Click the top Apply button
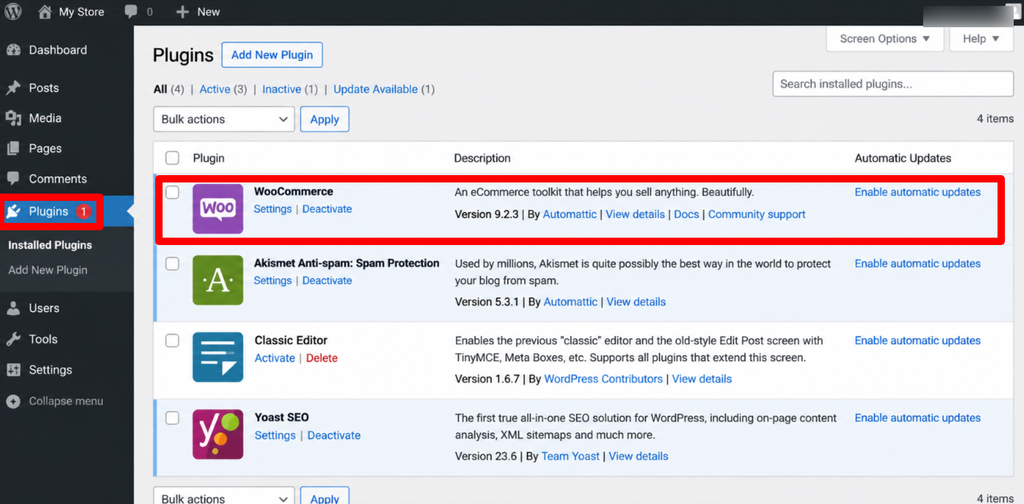 click(325, 119)
